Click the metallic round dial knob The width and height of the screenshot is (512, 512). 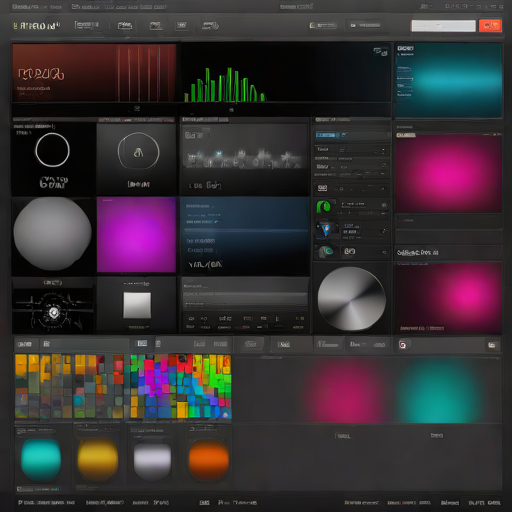(x=352, y=299)
